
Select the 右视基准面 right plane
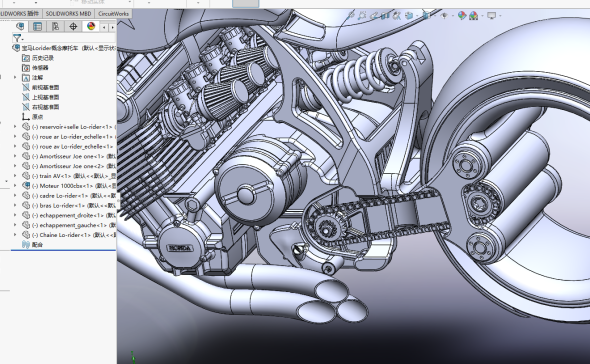click(x=41, y=107)
